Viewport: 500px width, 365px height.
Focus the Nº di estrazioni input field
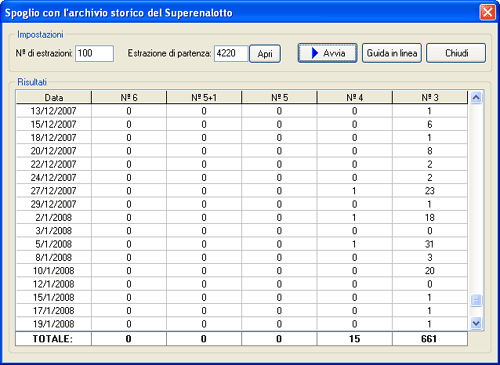pyautogui.click(x=94, y=53)
